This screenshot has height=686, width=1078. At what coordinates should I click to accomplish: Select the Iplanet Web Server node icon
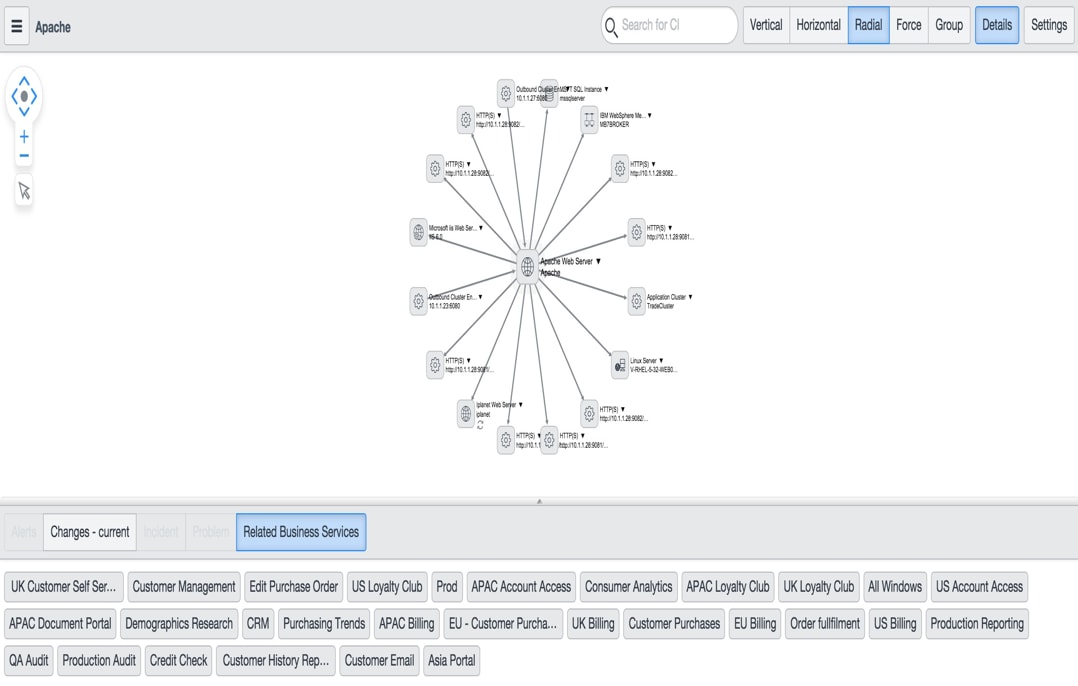pos(465,413)
